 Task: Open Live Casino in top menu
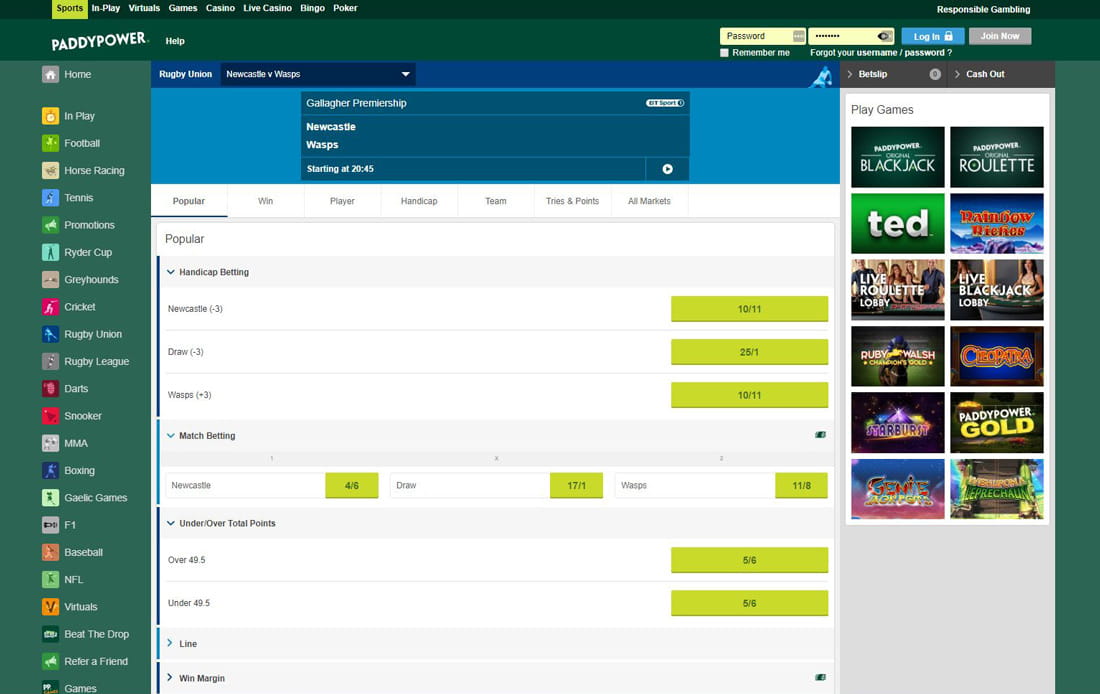267,8
